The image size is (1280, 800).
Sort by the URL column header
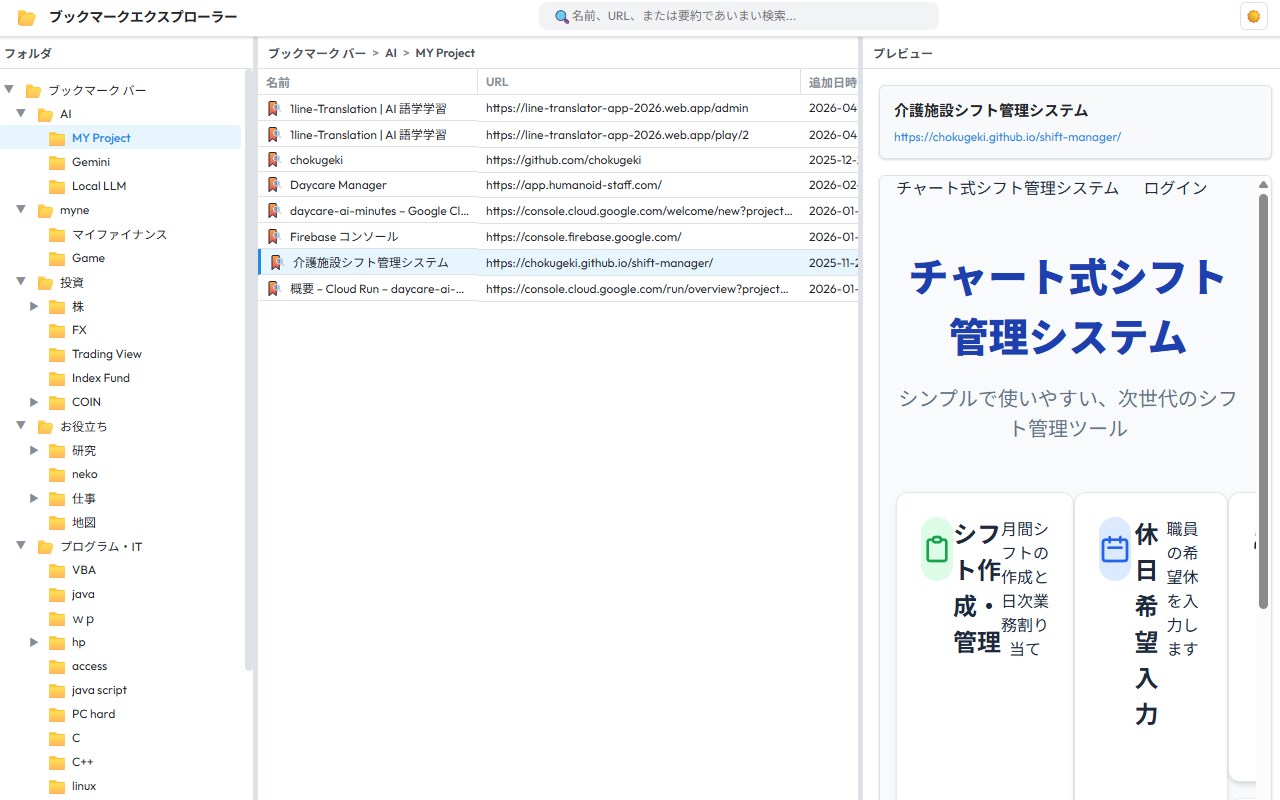[639, 82]
